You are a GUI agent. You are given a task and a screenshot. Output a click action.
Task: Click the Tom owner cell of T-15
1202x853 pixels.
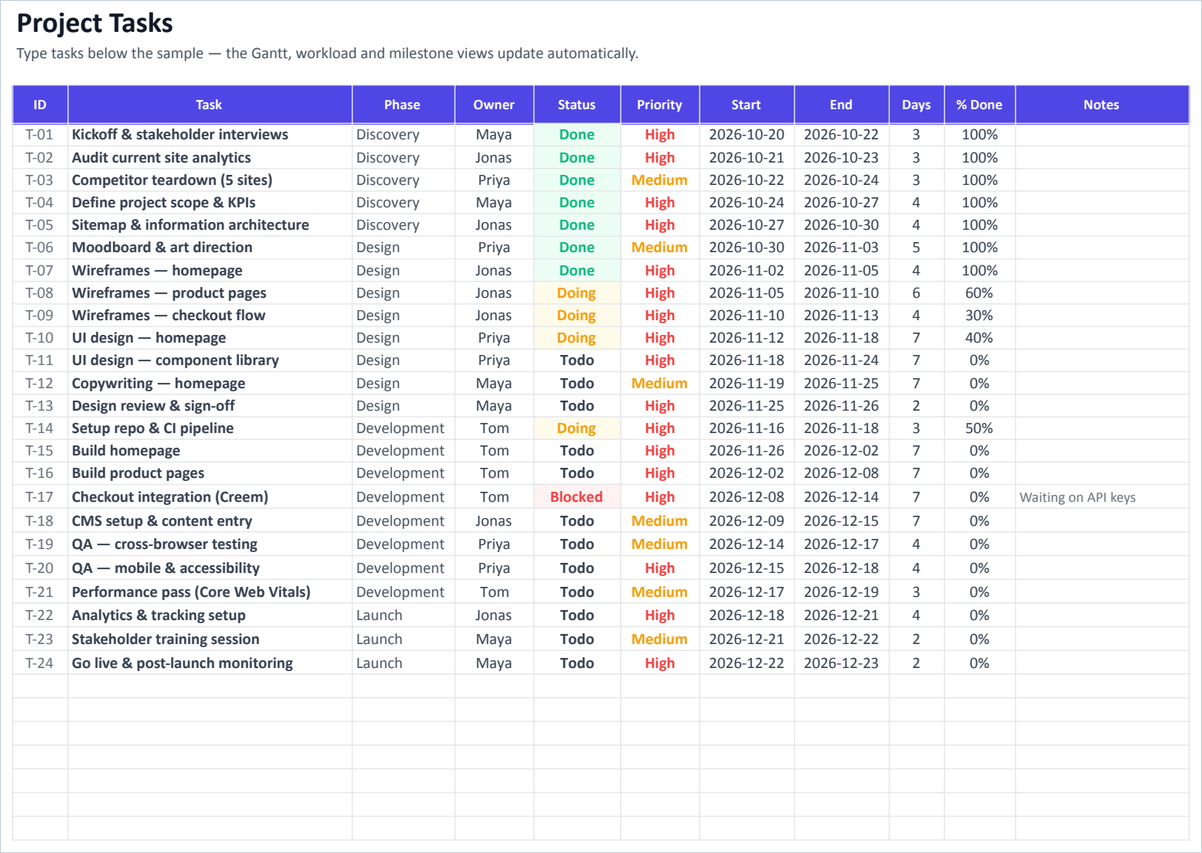coord(494,451)
